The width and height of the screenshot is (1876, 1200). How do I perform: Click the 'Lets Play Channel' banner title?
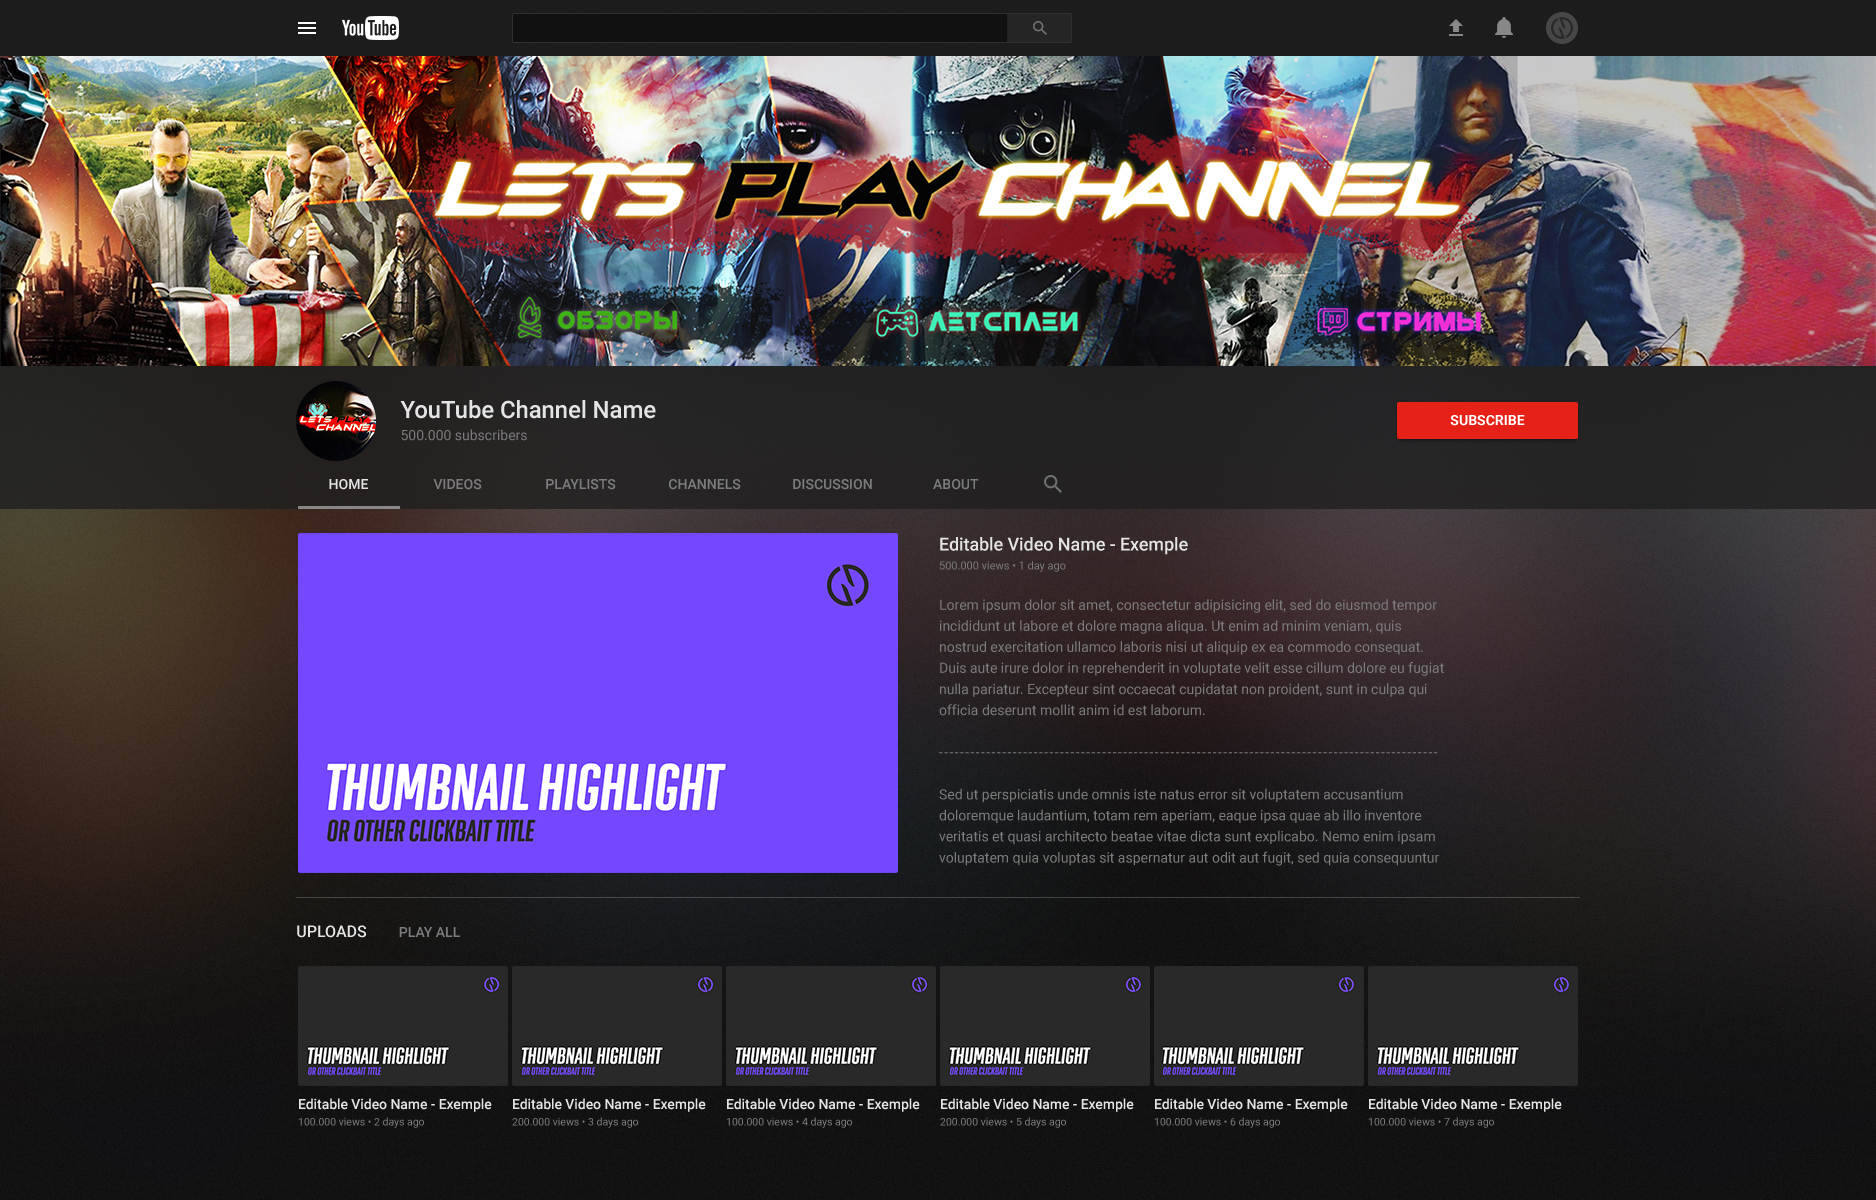click(x=948, y=190)
